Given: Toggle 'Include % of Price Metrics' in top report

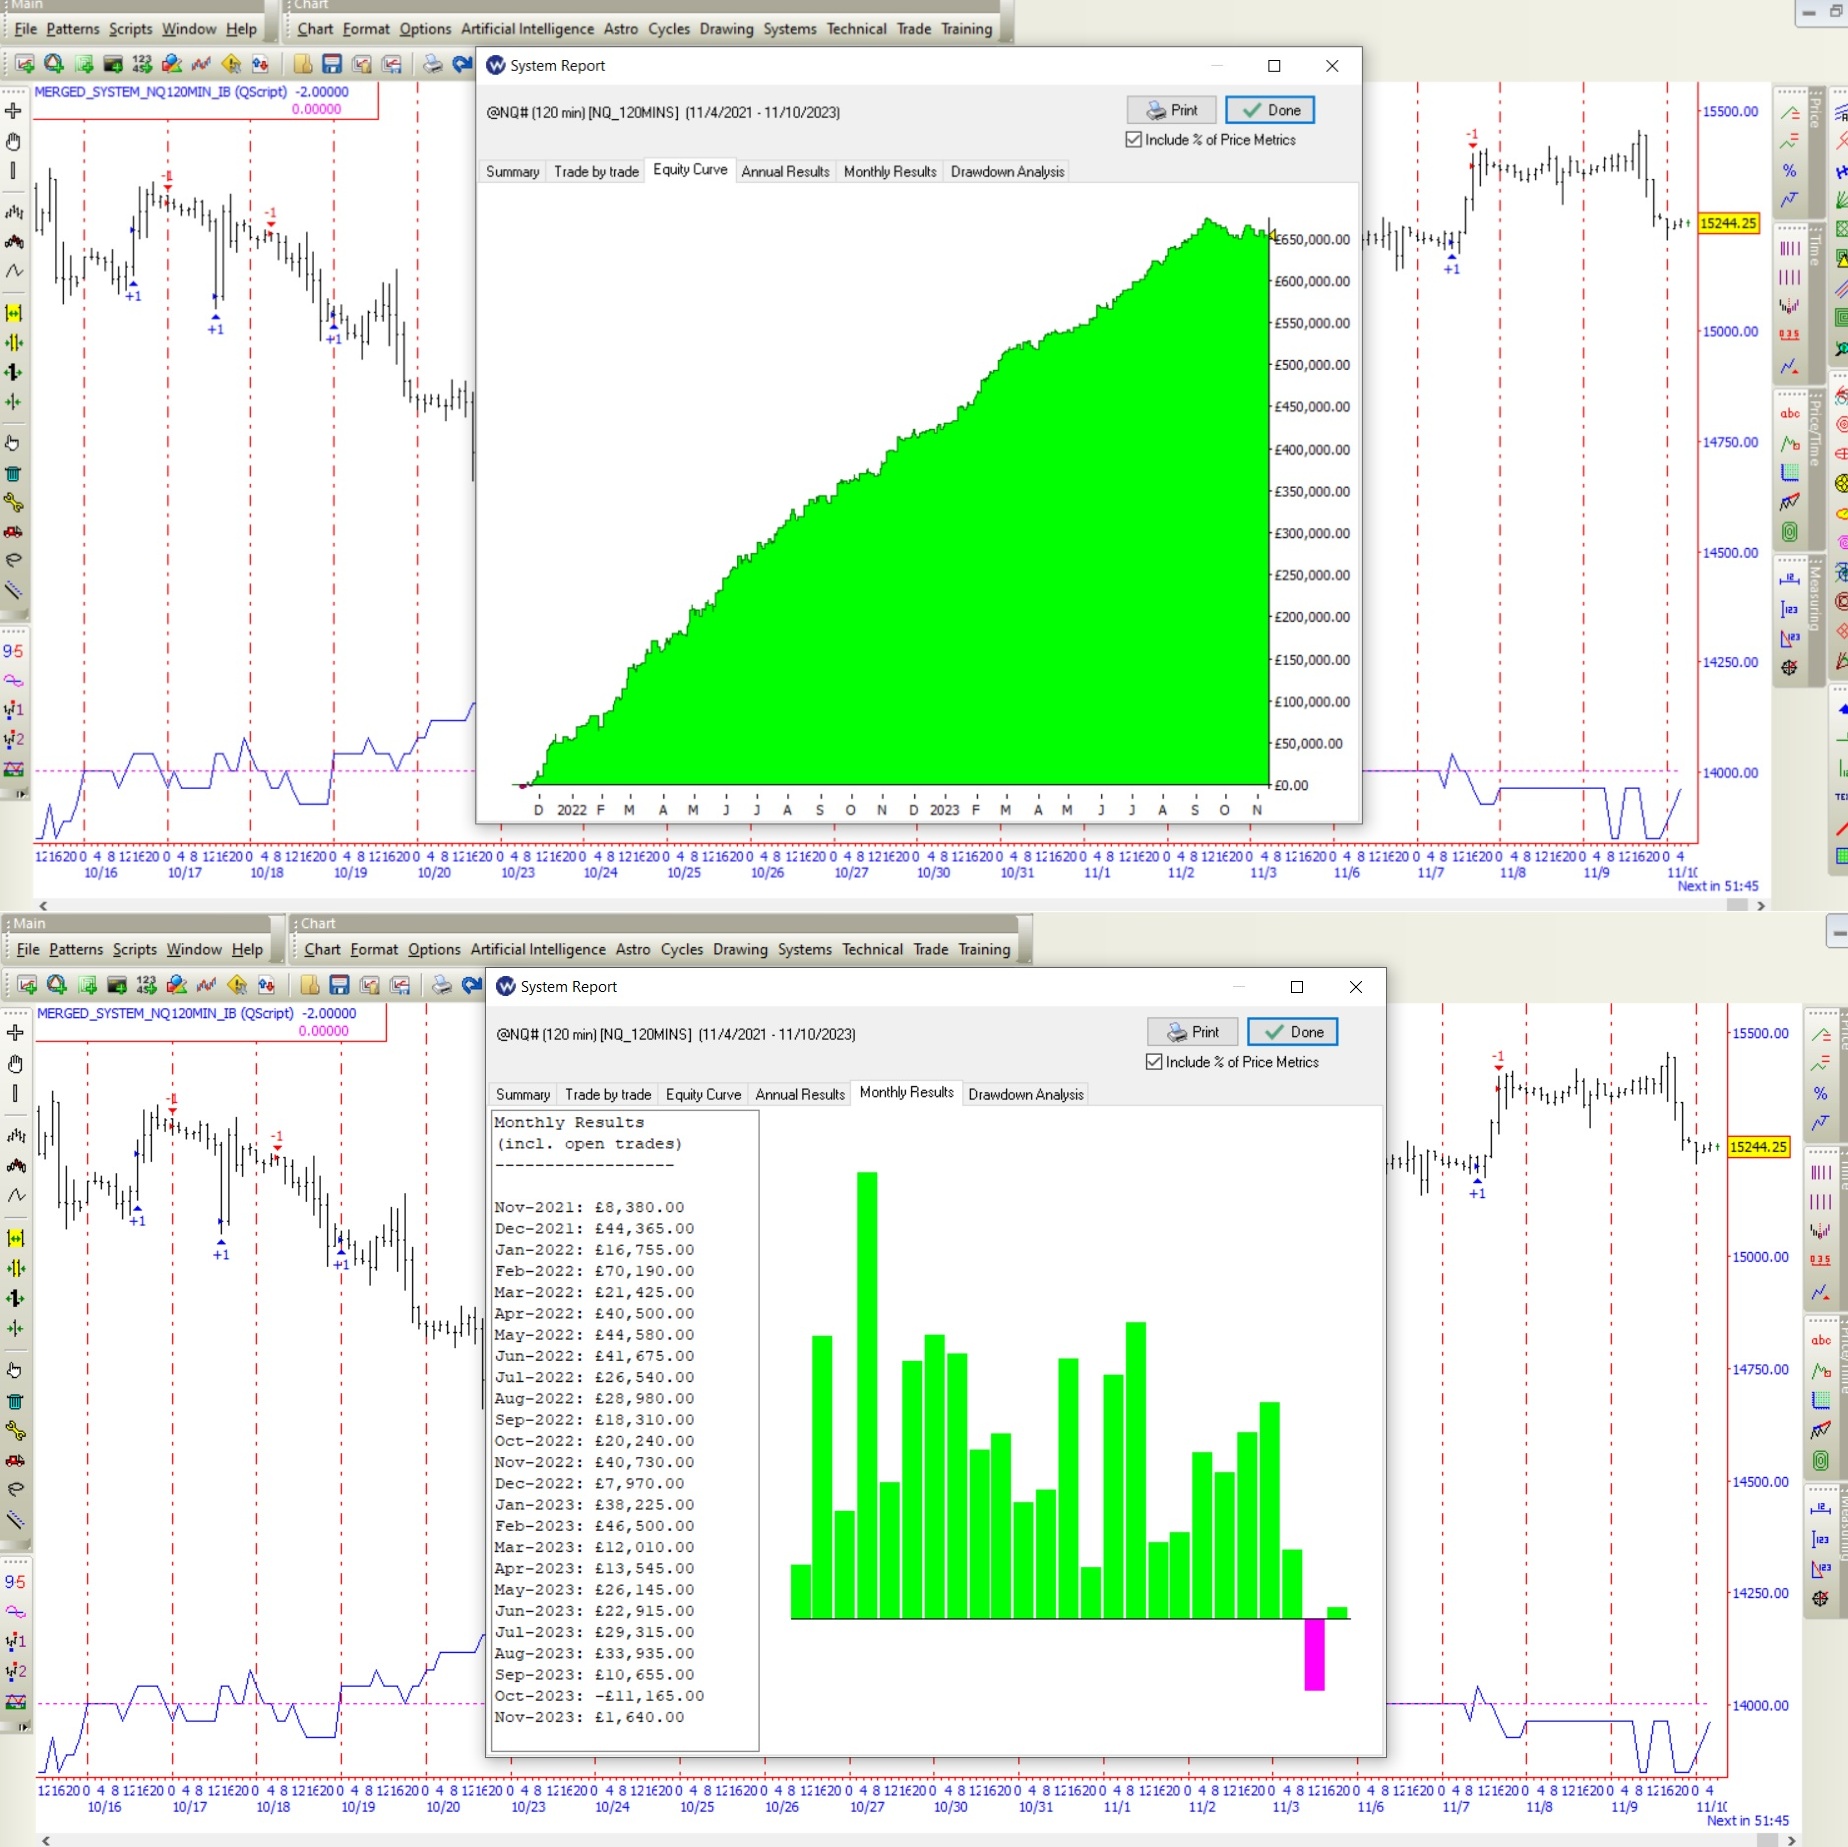Looking at the screenshot, I should pos(1211,140).
